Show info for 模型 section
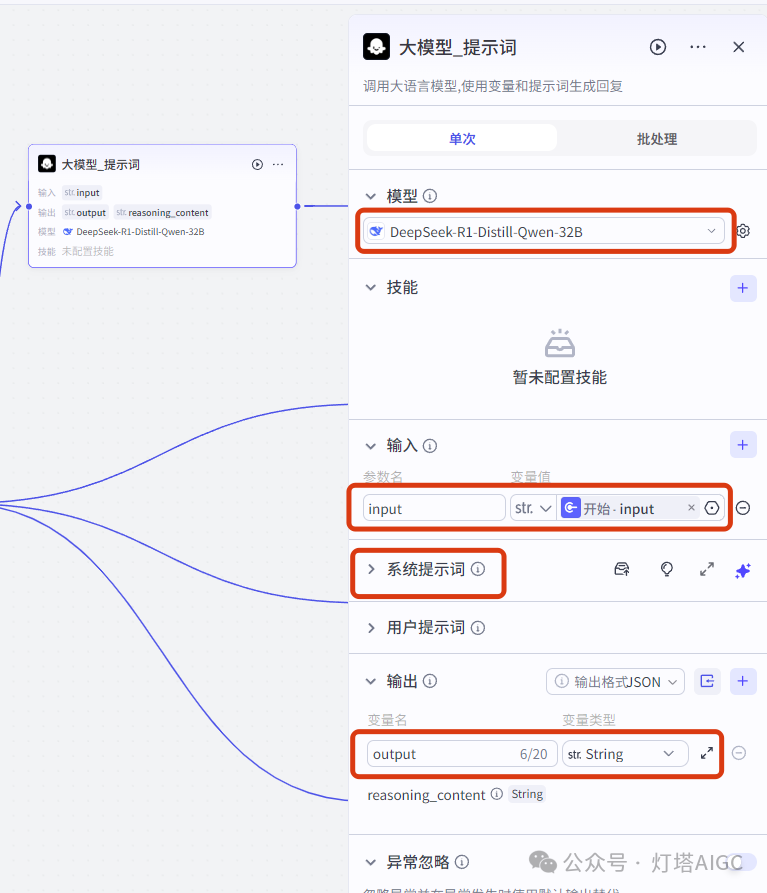 430,196
